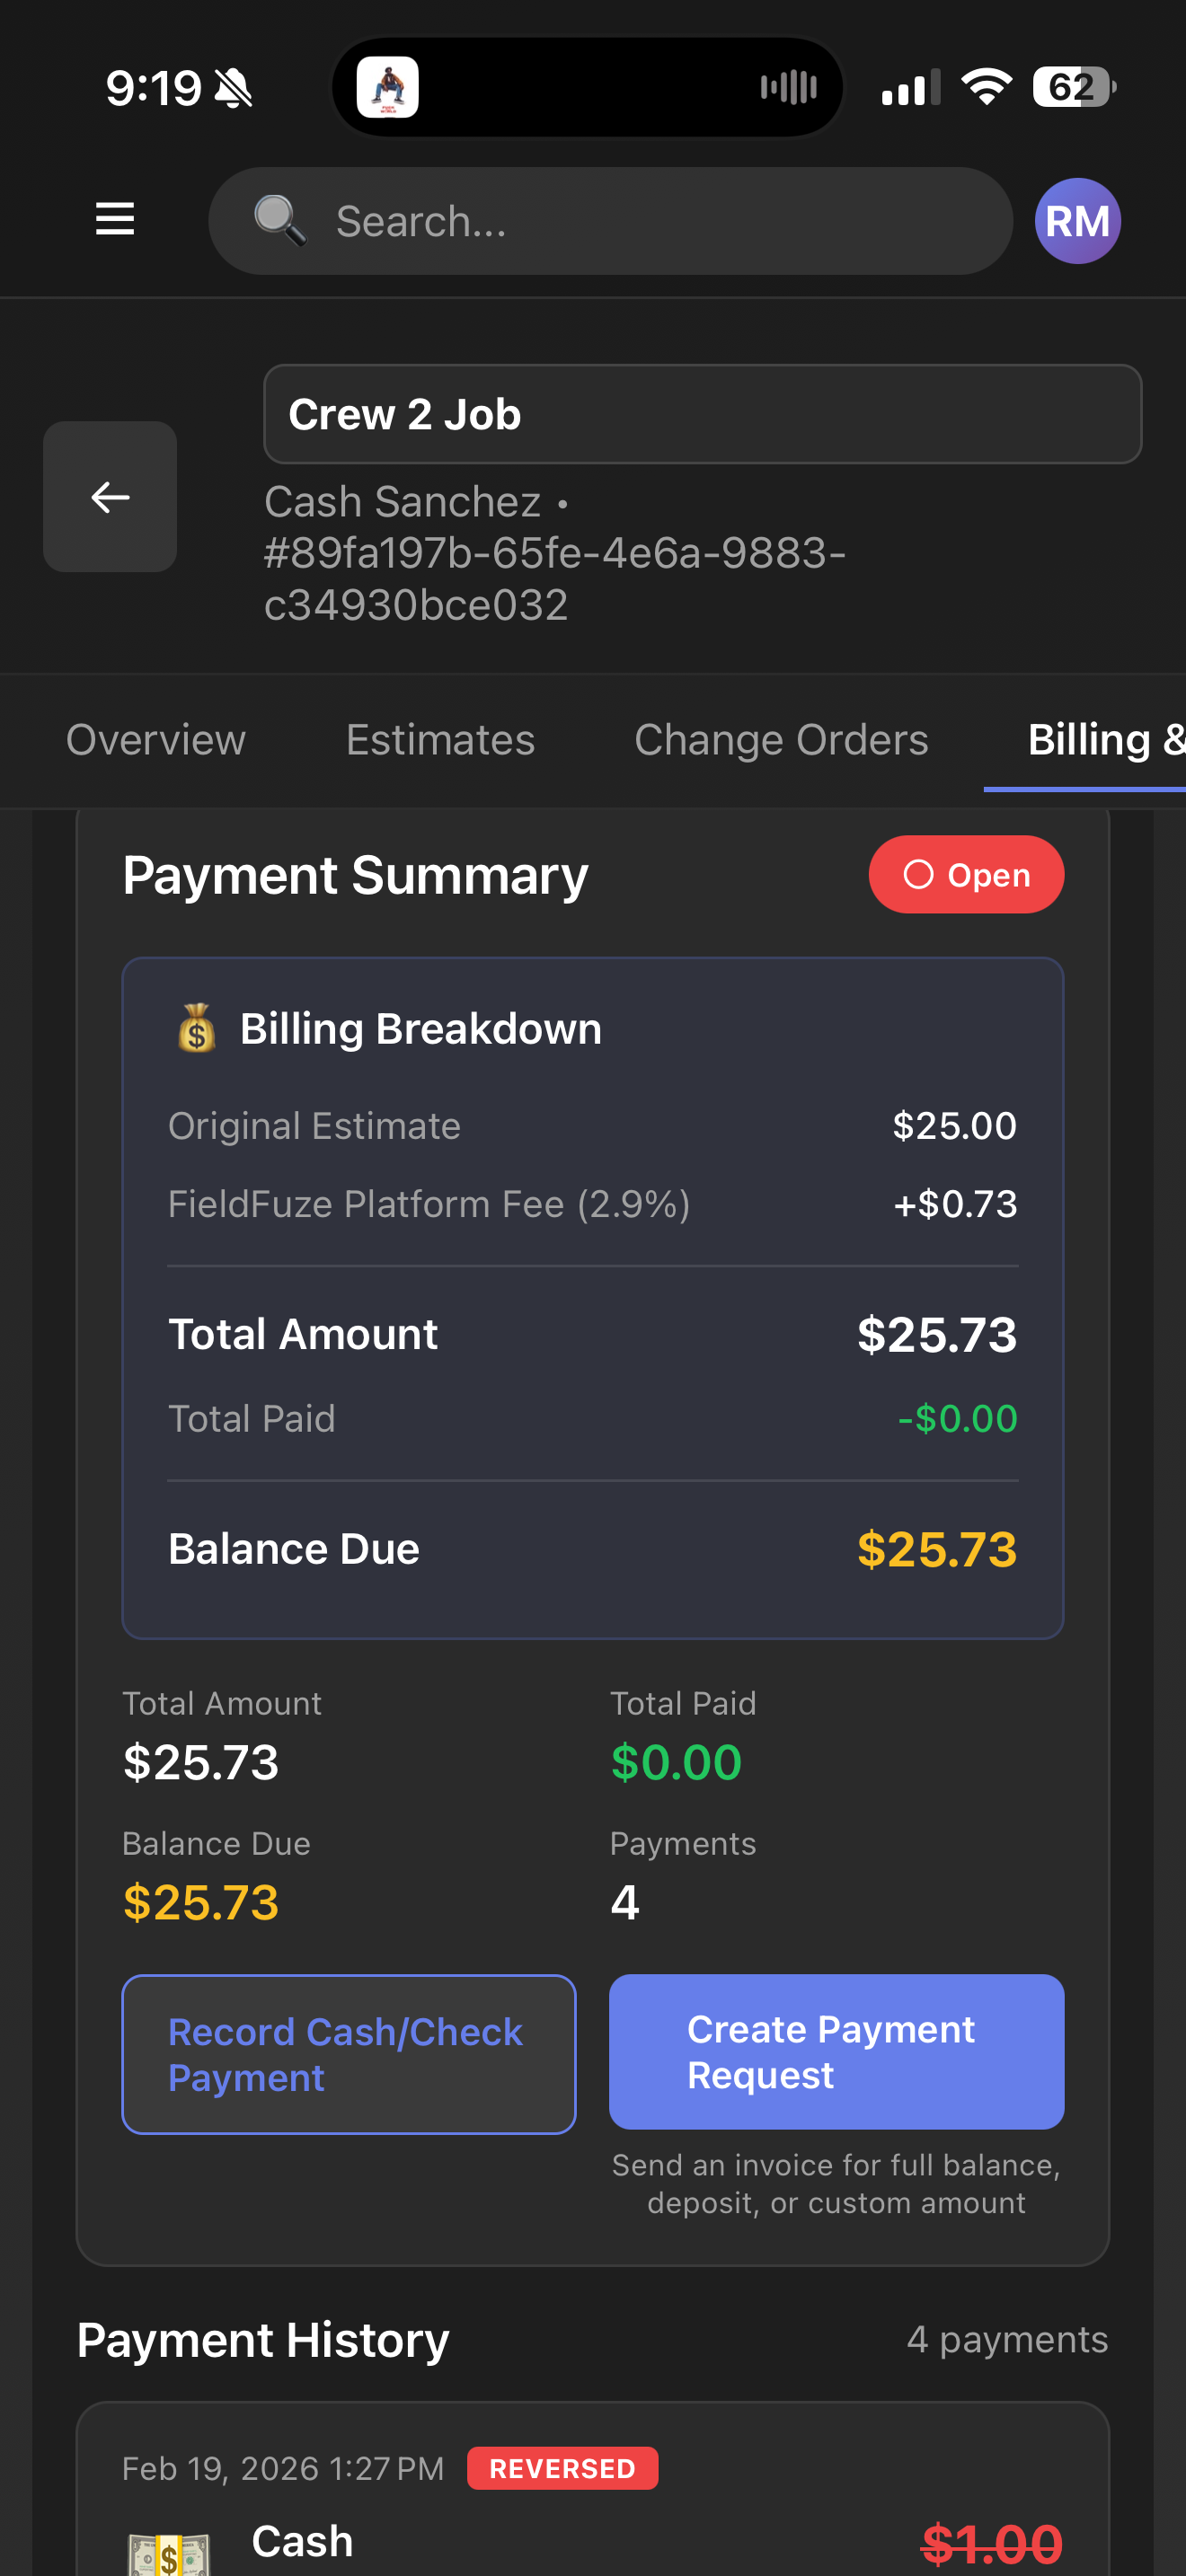Toggle the Open payment status badge
This screenshot has height=2576, width=1186.
point(965,874)
